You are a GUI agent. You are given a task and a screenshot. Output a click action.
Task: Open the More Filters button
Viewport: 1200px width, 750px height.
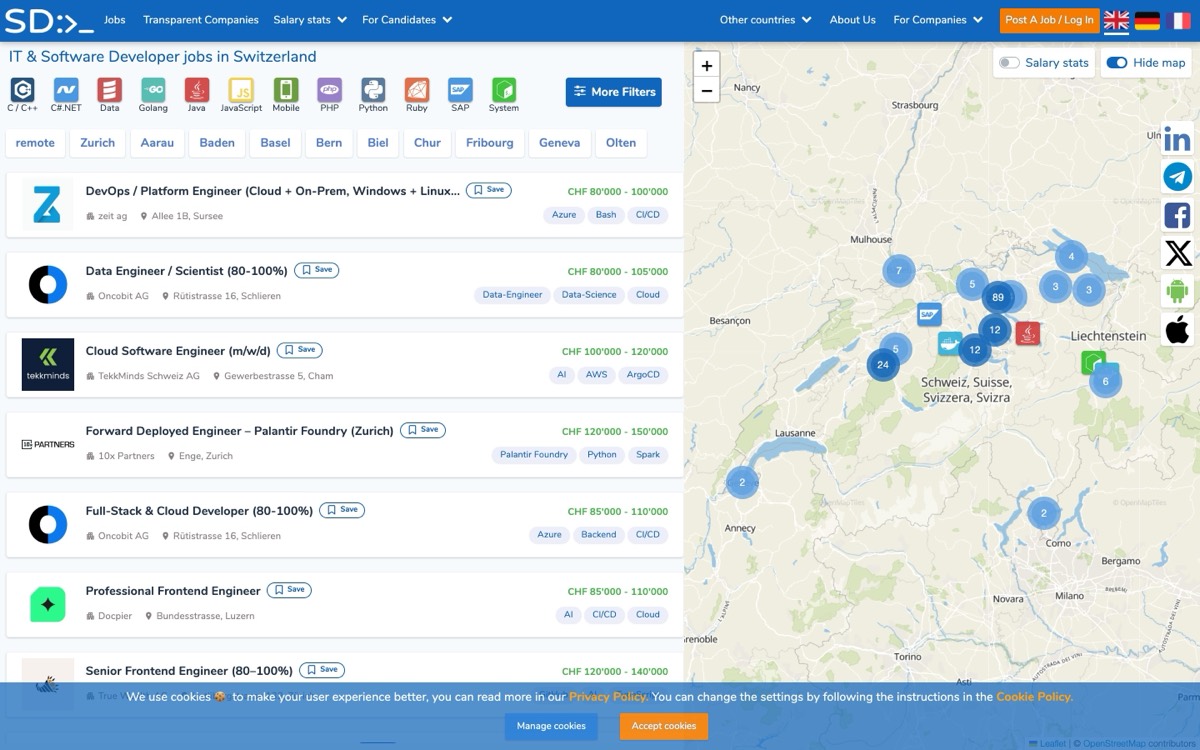[x=613, y=92]
